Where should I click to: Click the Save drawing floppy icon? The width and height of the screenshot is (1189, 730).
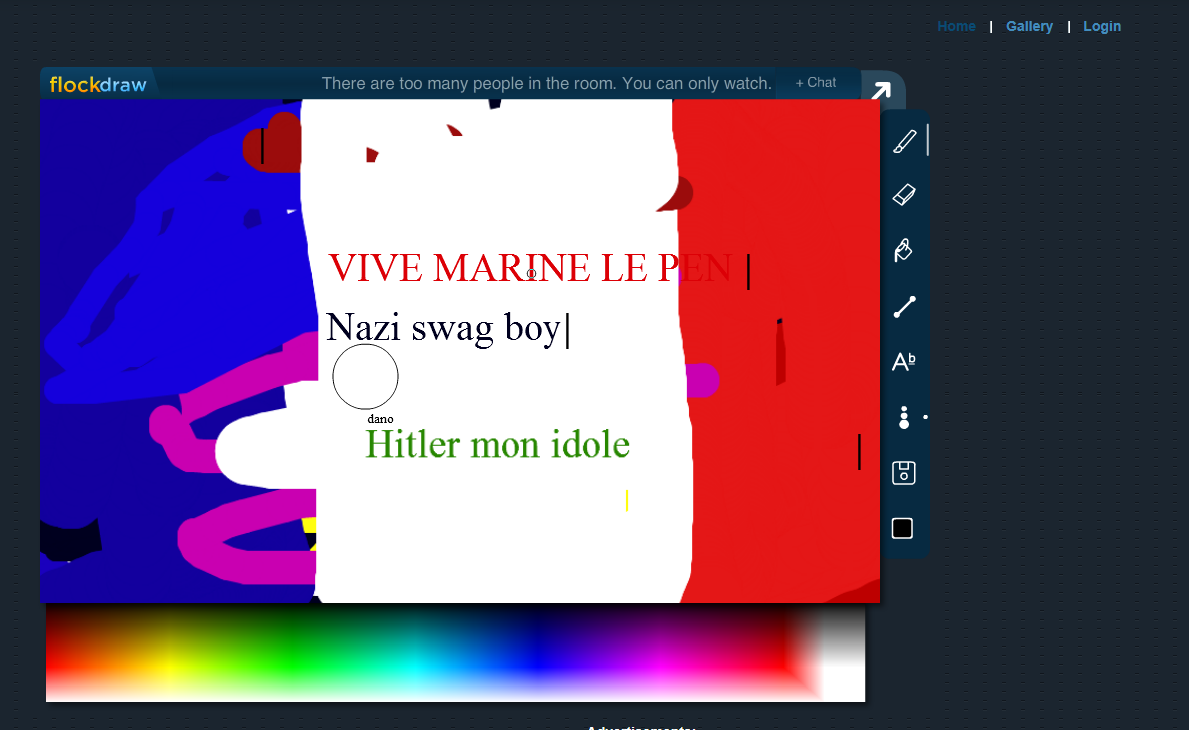coord(904,473)
